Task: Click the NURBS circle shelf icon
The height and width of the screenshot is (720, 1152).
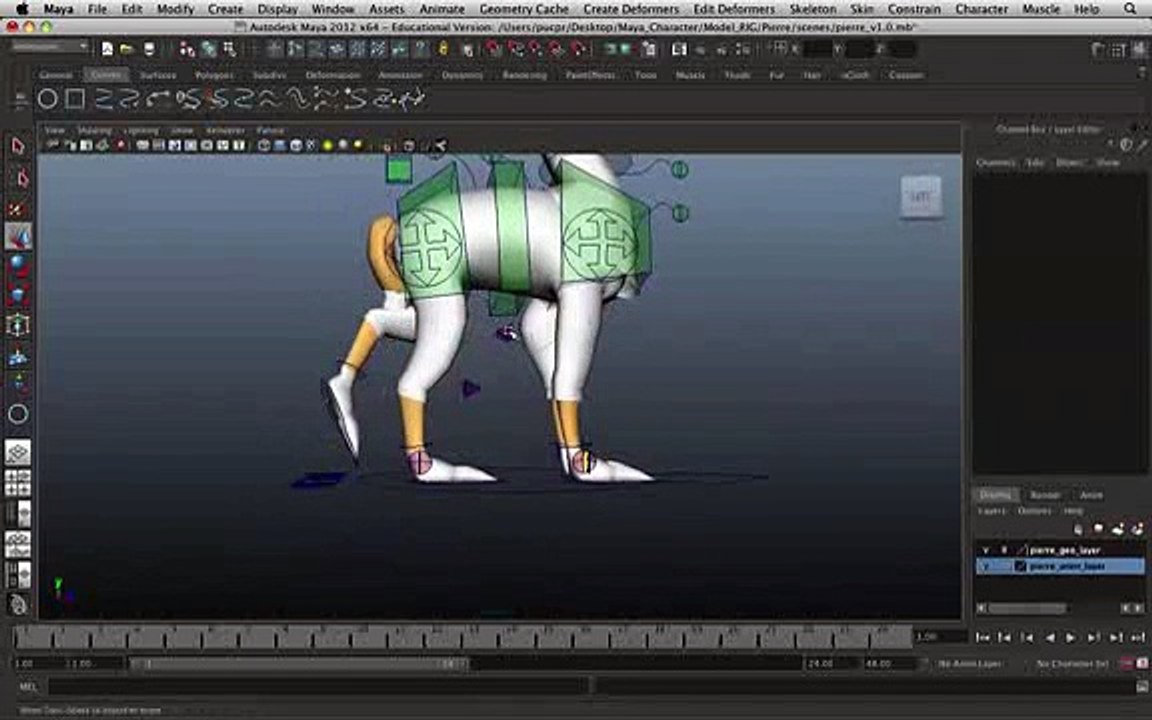Action: click(x=48, y=98)
